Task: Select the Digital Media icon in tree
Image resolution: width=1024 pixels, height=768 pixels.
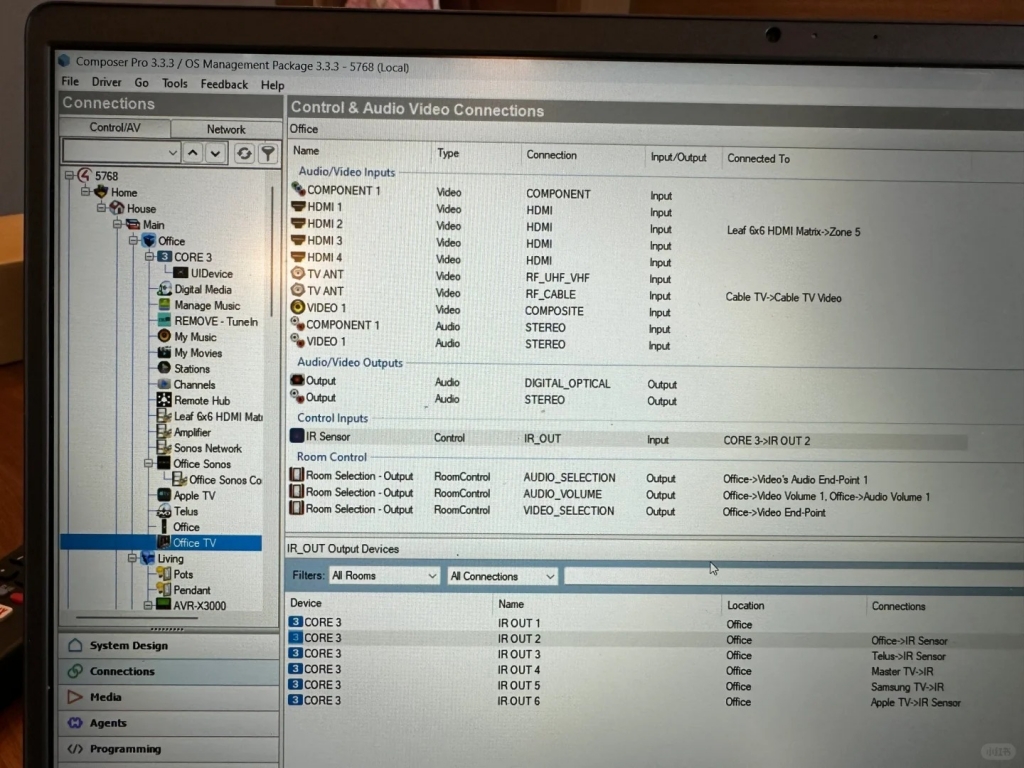Action: coord(165,289)
